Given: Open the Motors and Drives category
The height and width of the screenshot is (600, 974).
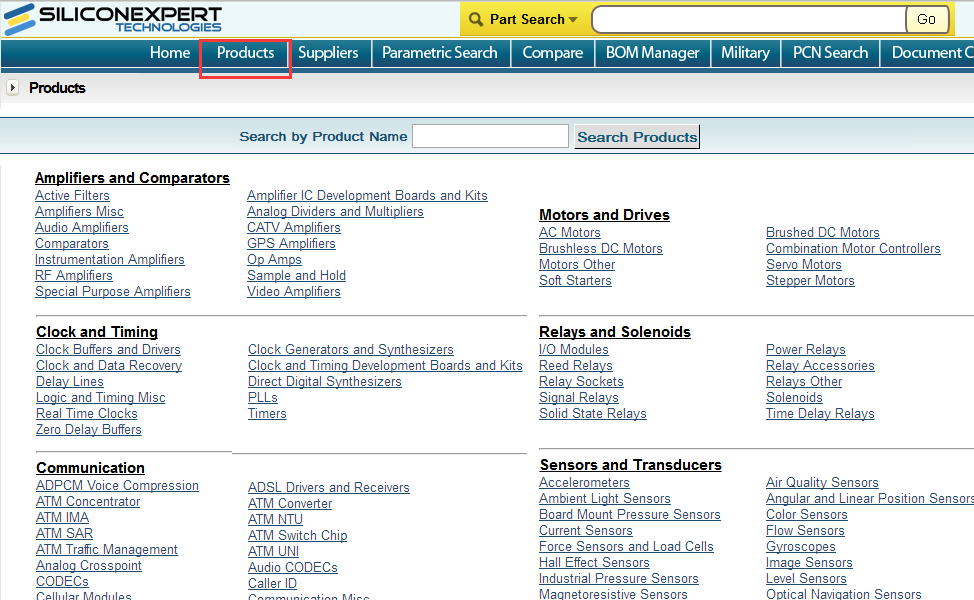Looking at the screenshot, I should coord(604,215).
